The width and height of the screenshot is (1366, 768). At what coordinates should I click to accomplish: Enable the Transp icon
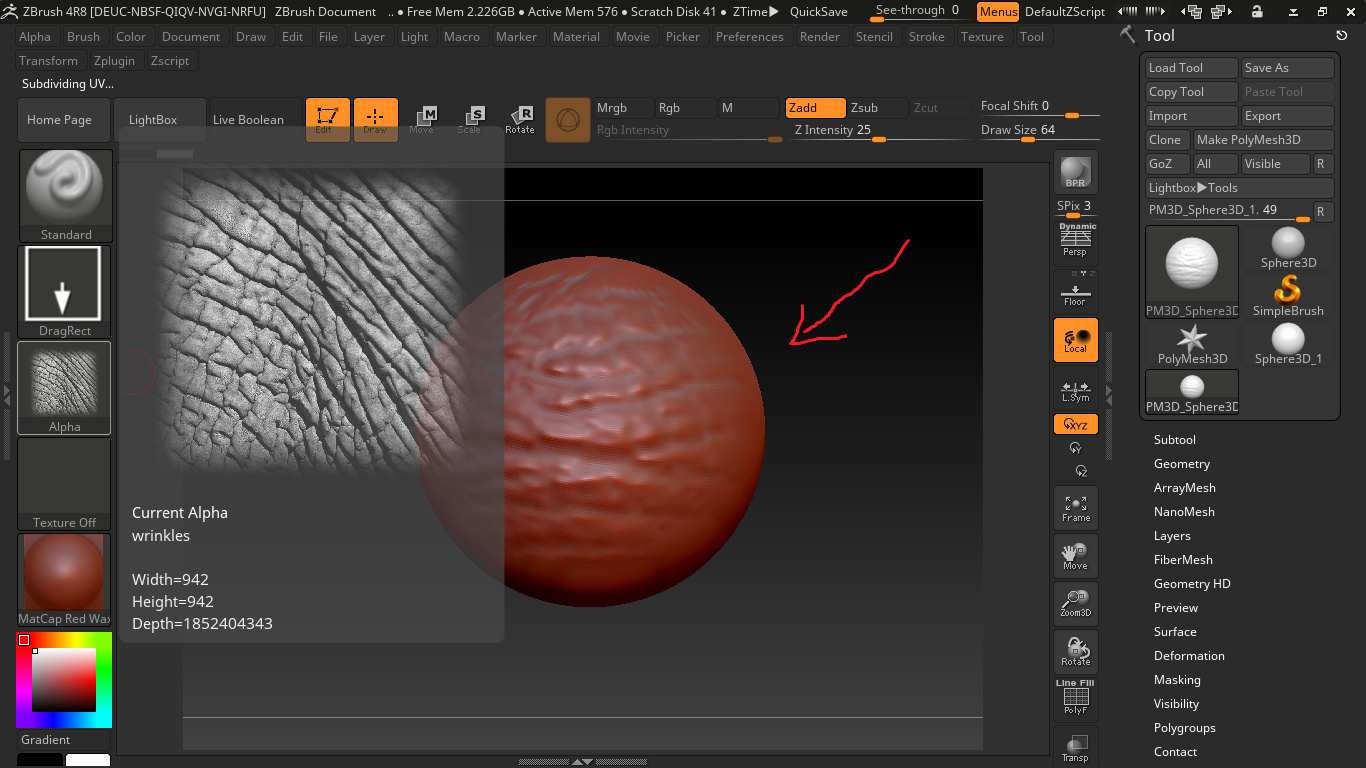1075,745
